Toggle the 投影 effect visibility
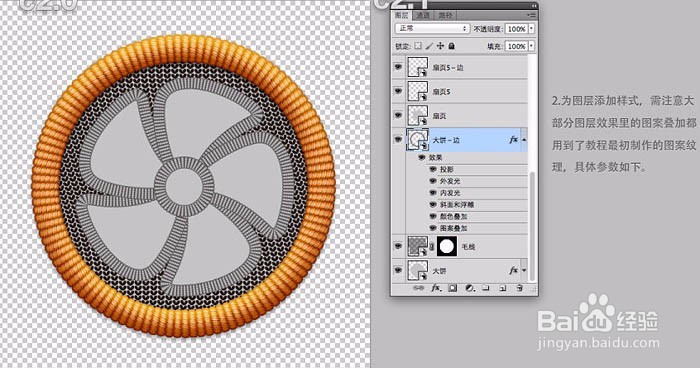Screen dimensions: 700x368 tap(433, 169)
